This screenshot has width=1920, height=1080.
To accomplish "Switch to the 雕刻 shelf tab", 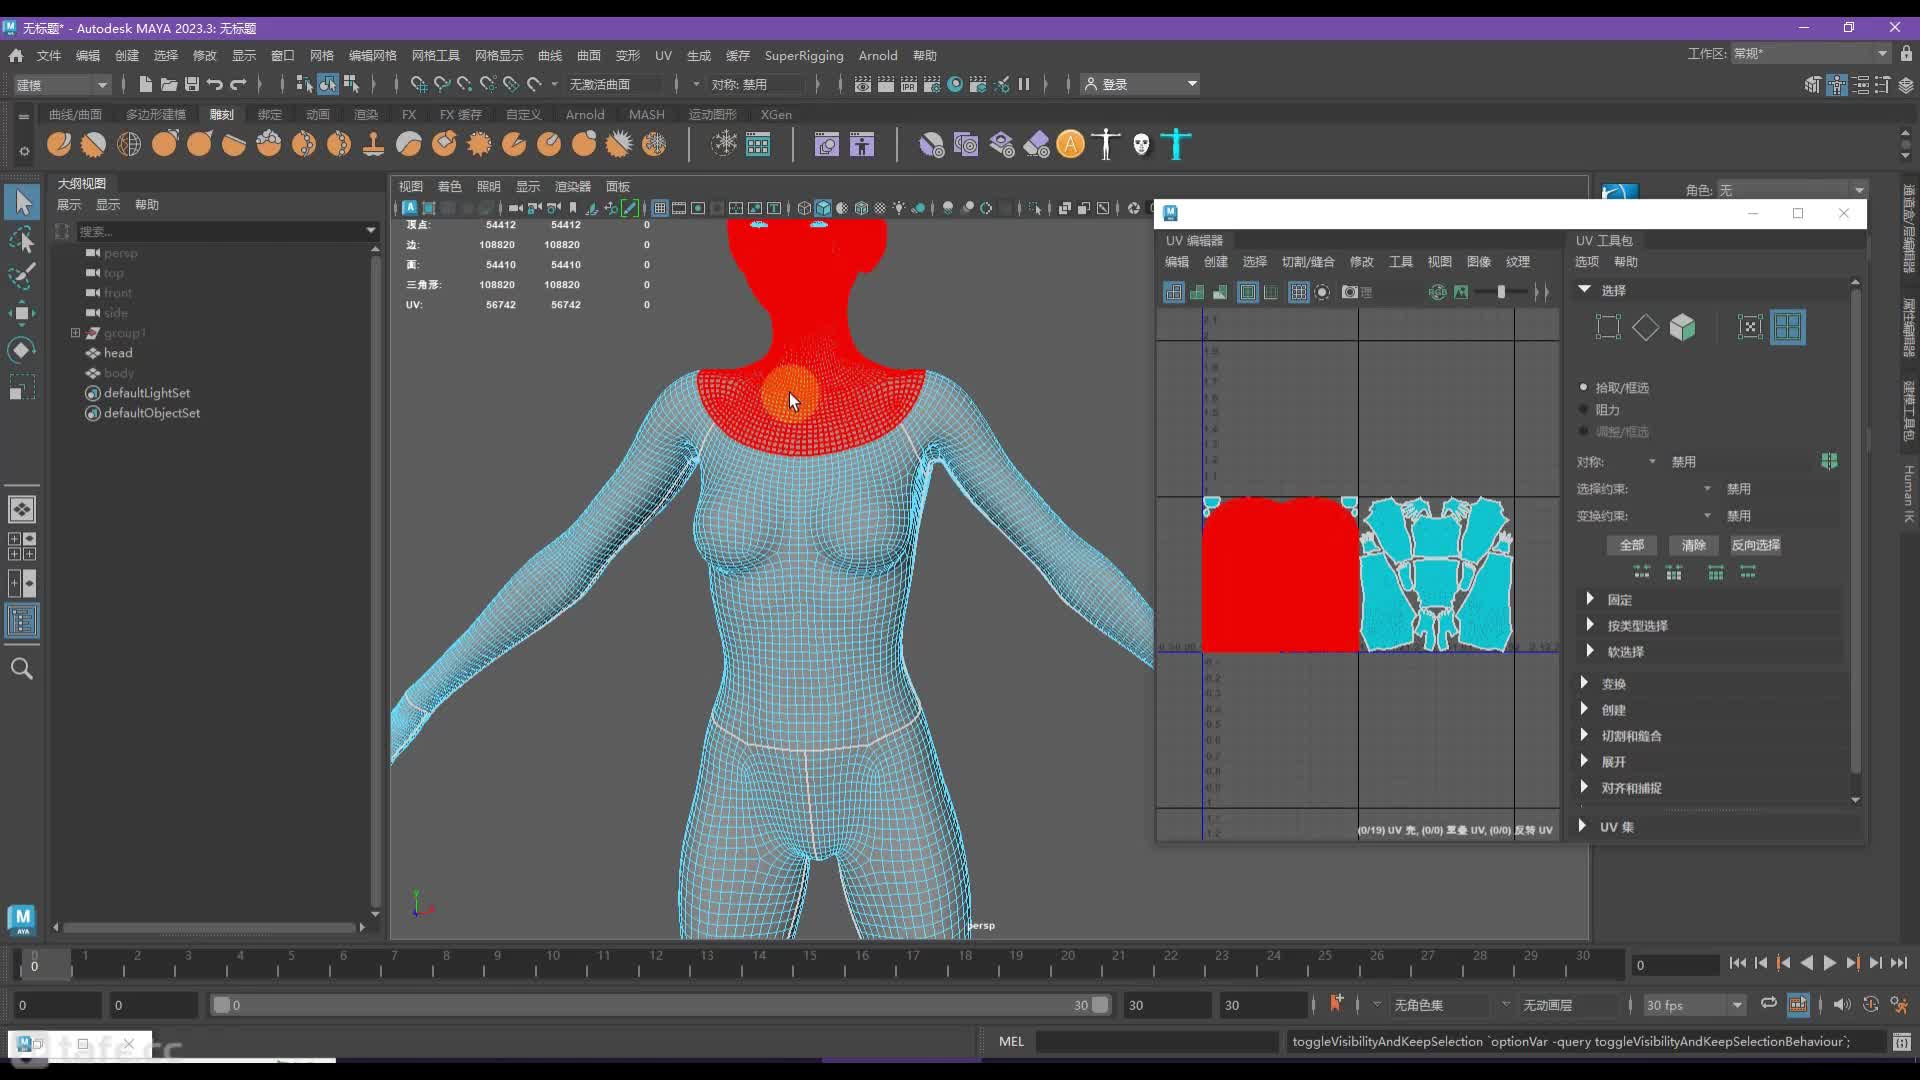I will 221,114.
